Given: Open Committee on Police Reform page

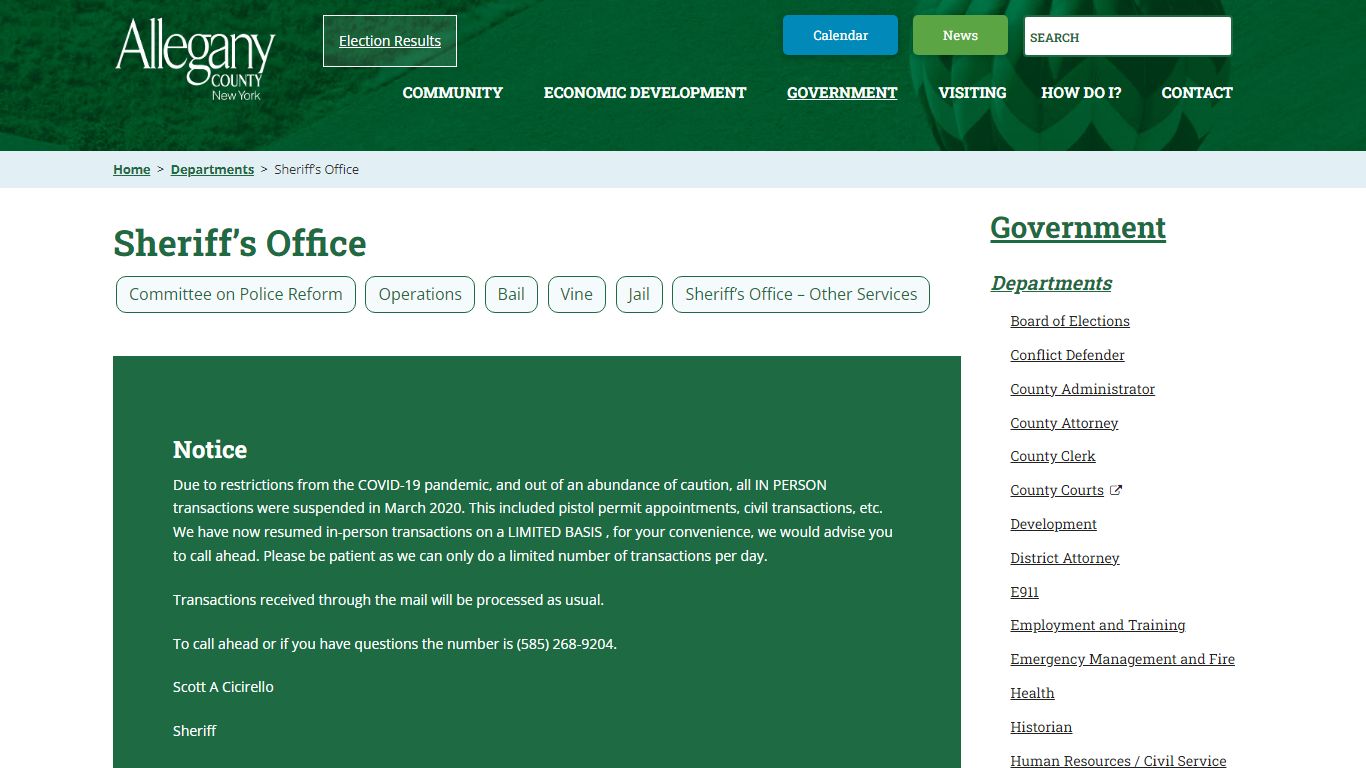Looking at the screenshot, I should (x=236, y=294).
